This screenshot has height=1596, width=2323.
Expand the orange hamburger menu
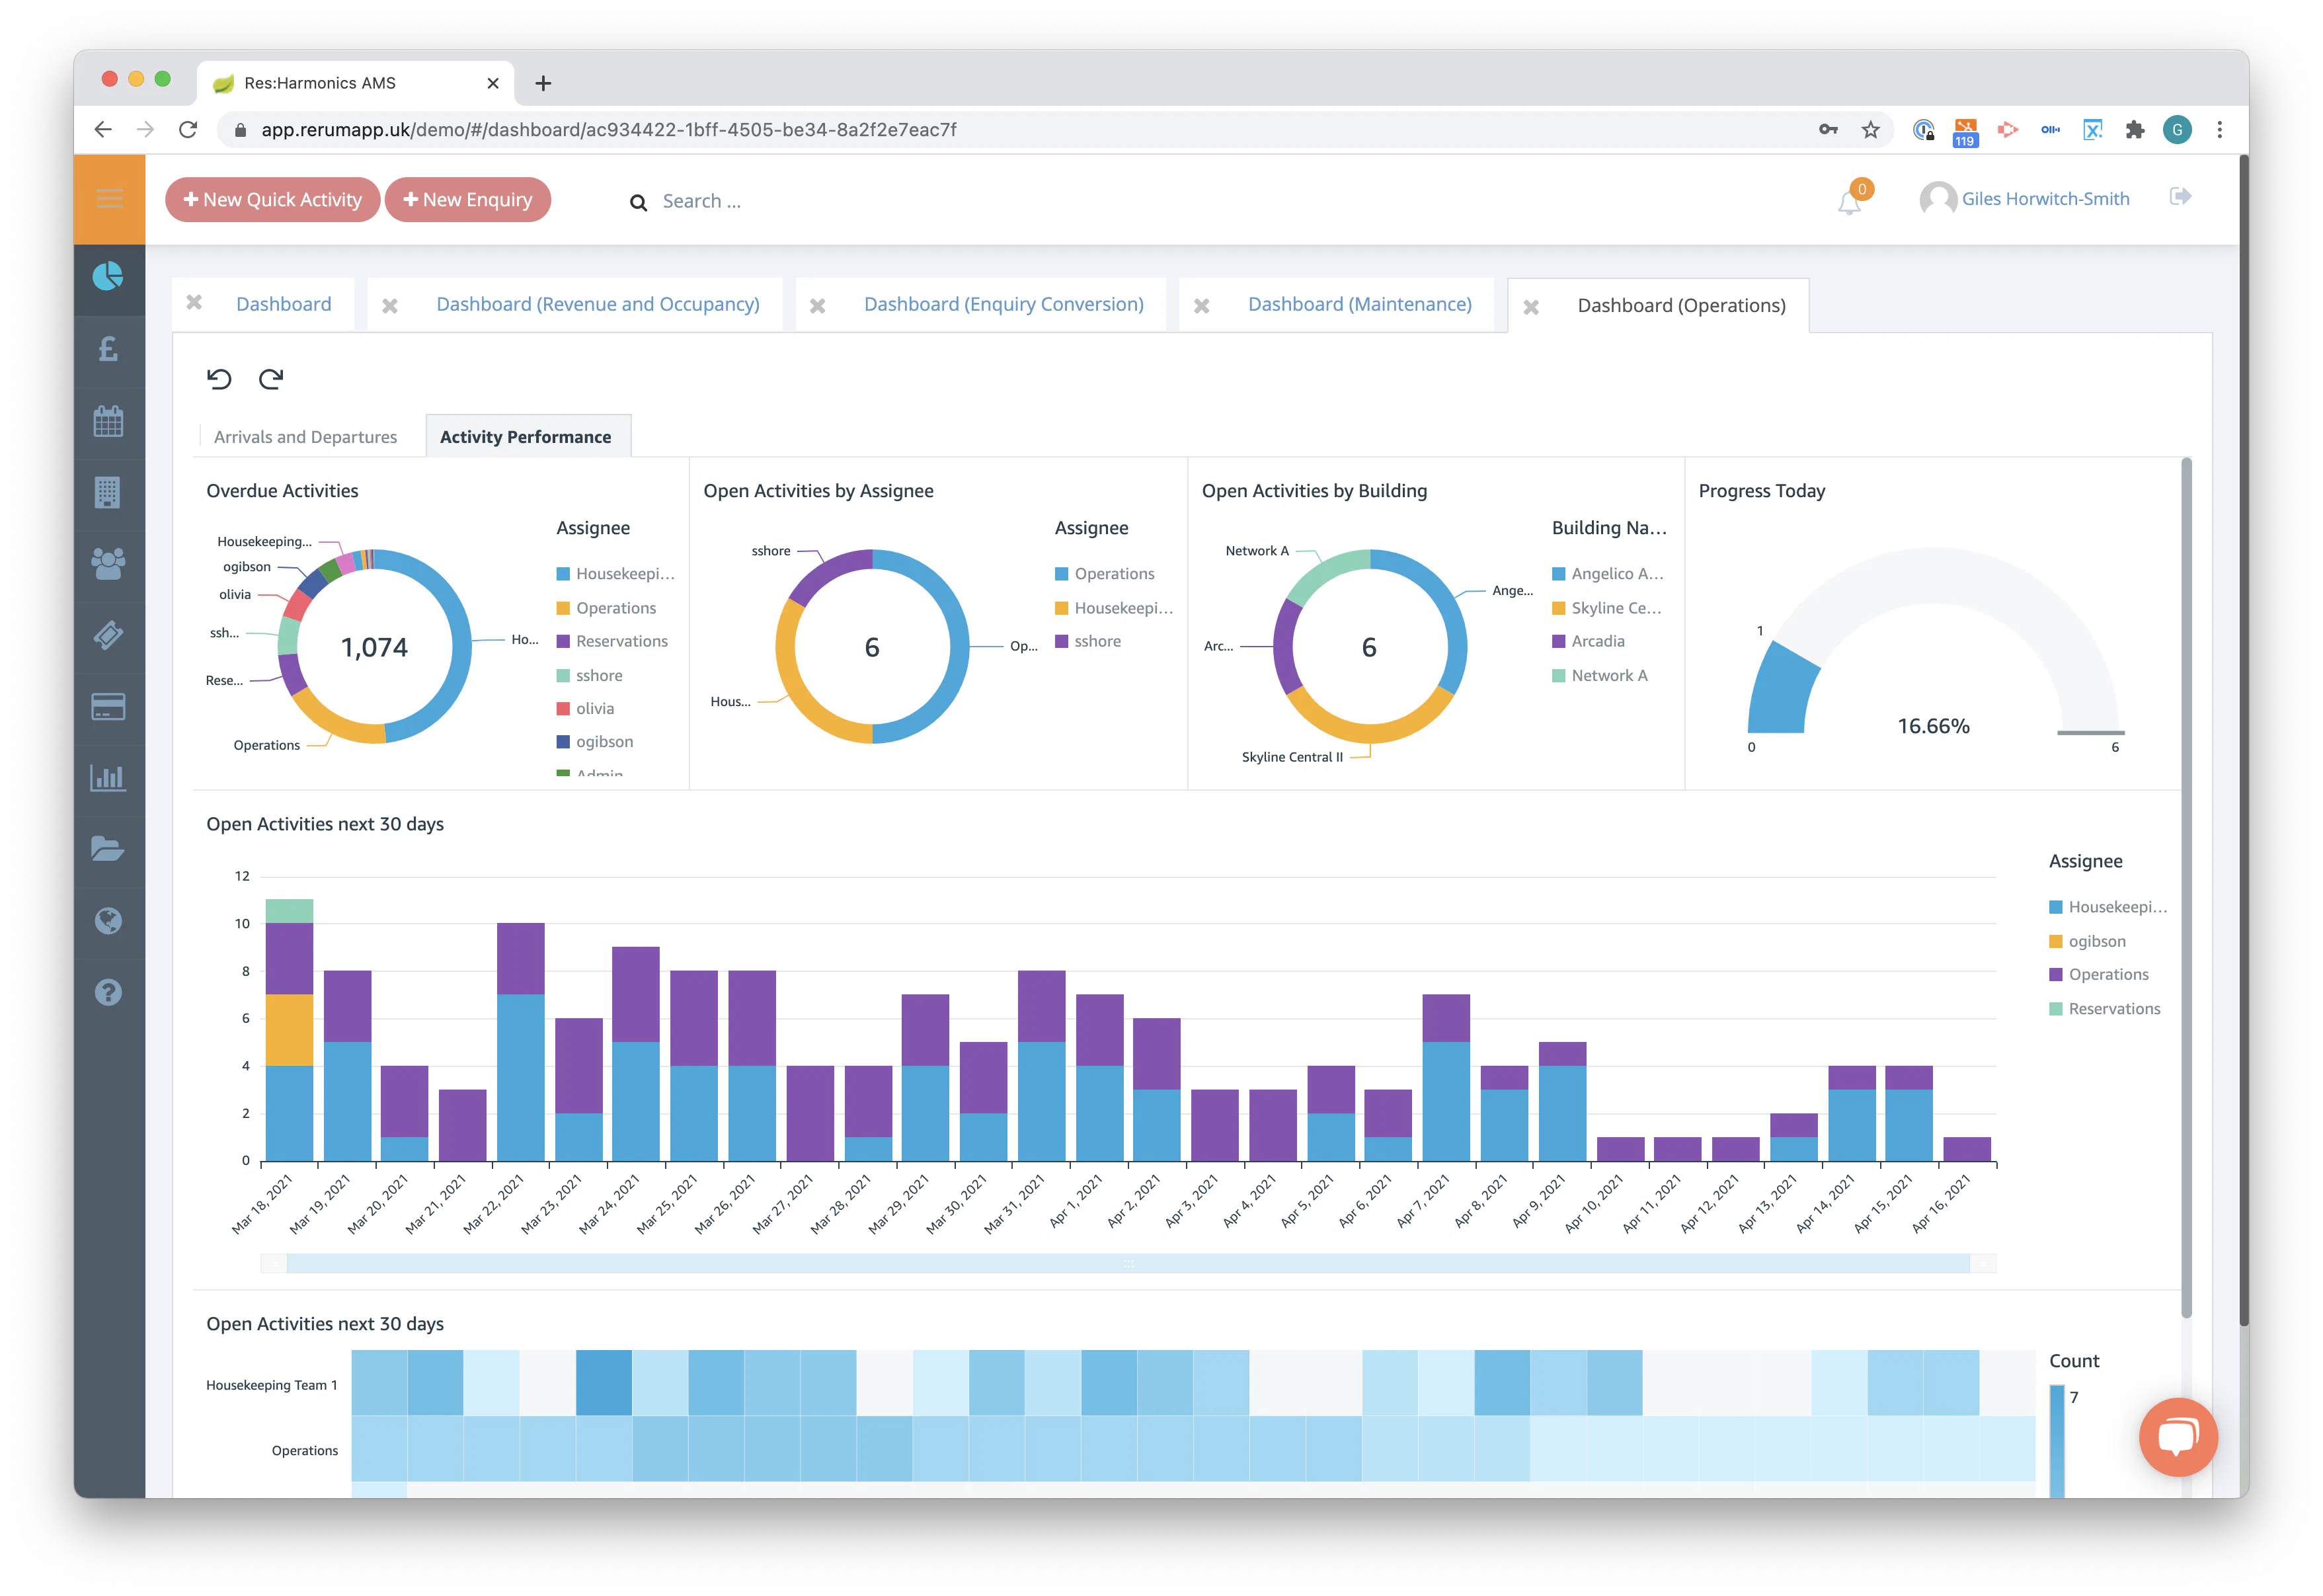click(109, 199)
